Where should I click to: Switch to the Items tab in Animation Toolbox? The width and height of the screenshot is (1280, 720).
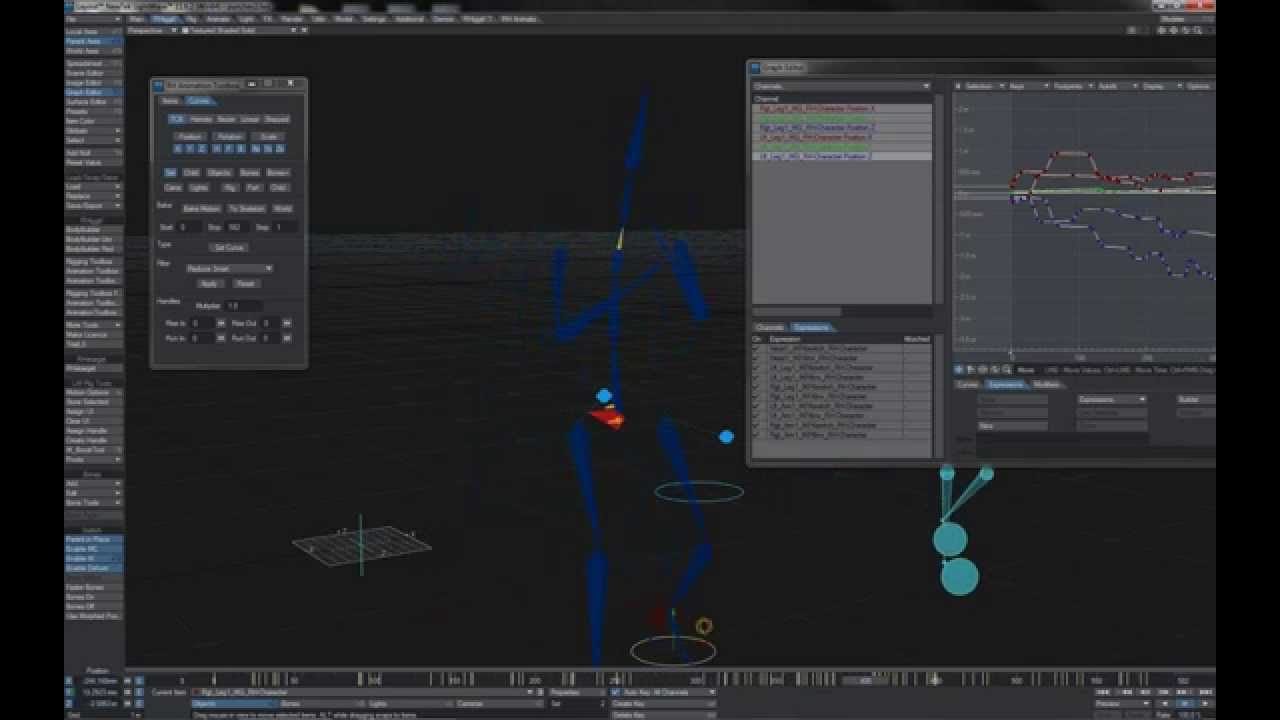170,101
